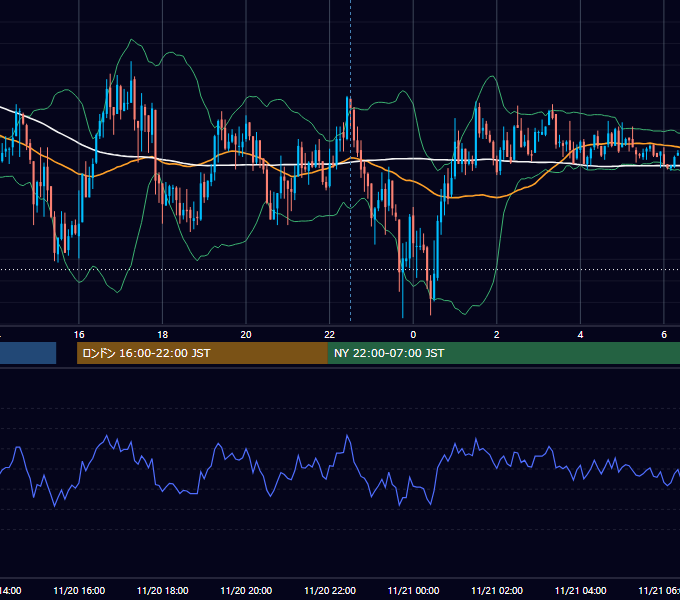Click the 11/21 00:00 date label
This screenshot has height=600, width=680.
pos(413,590)
